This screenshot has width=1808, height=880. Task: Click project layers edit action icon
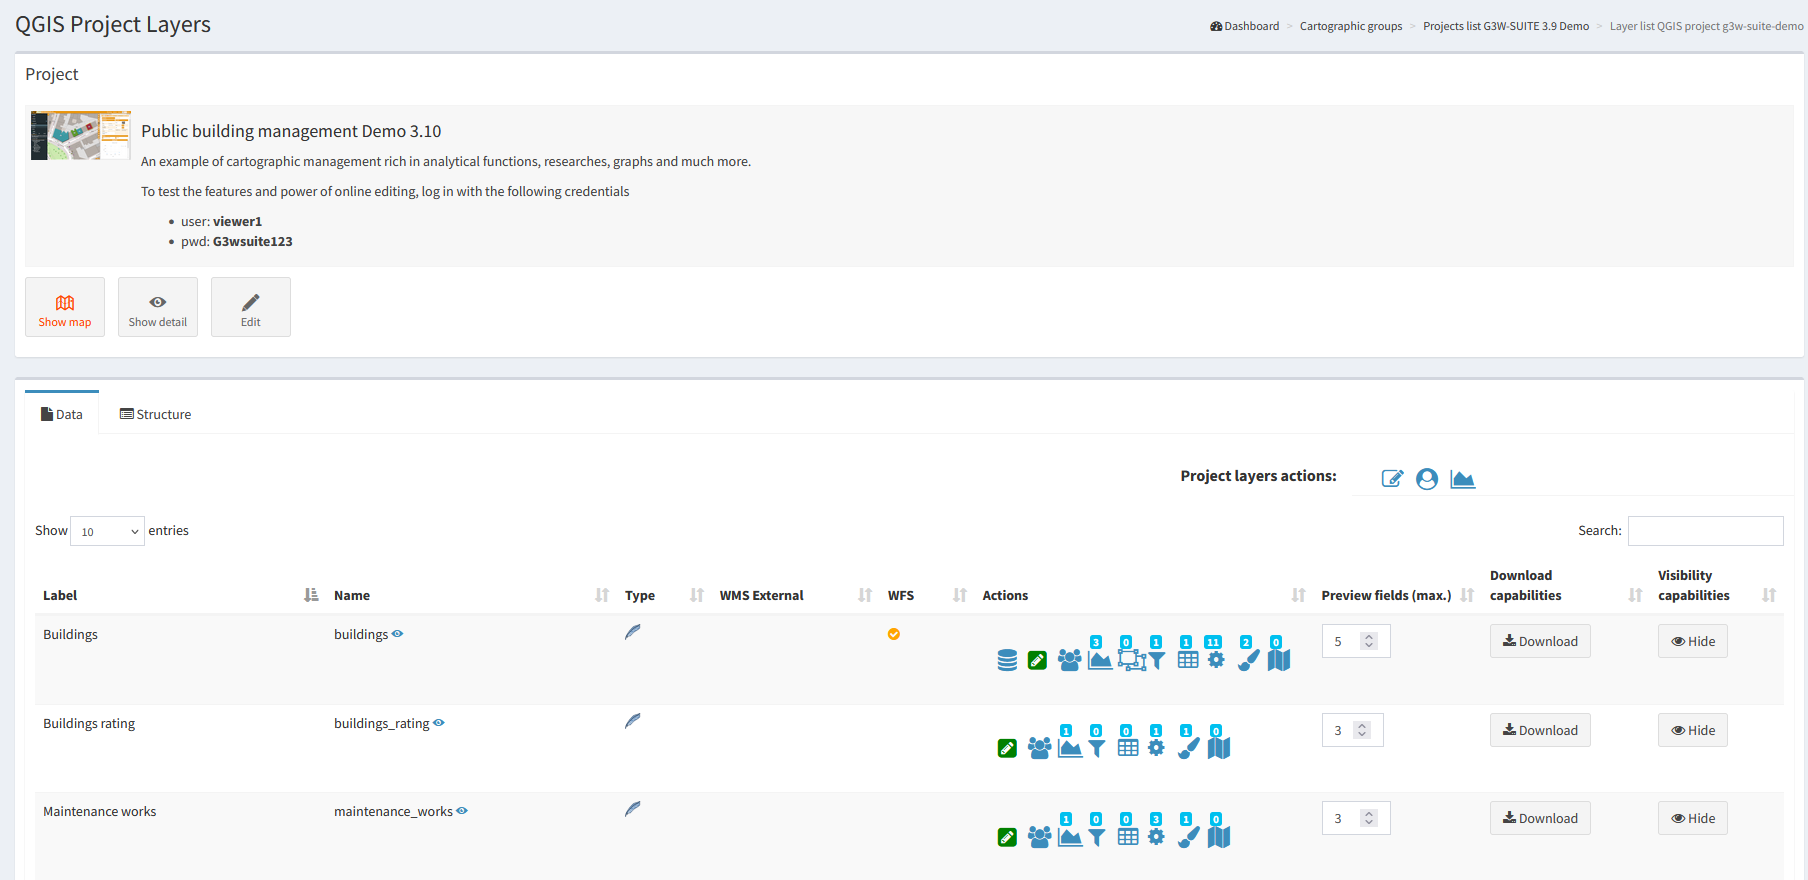(1392, 479)
